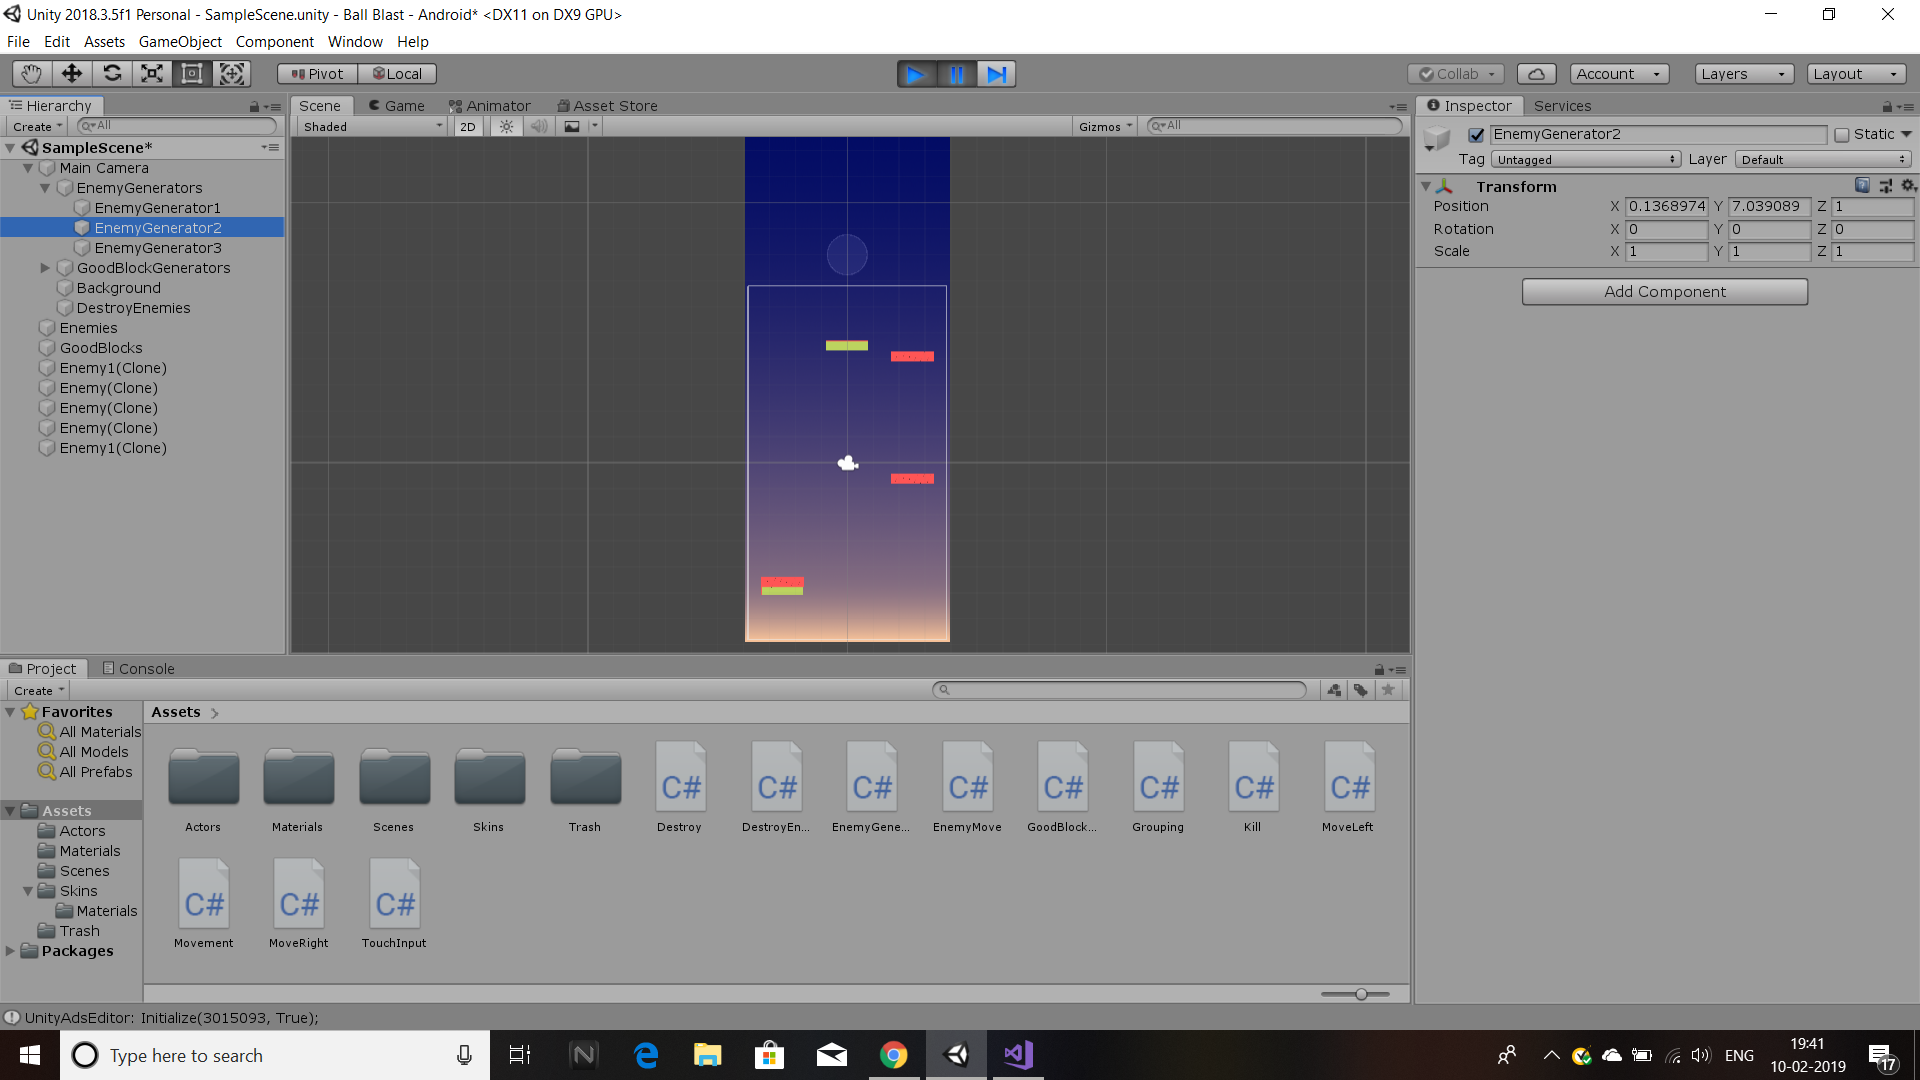The height and width of the screenshot is (1080, 1920).
Task: Toggle Pivot handle position
Action: click(x=317, y=74)
